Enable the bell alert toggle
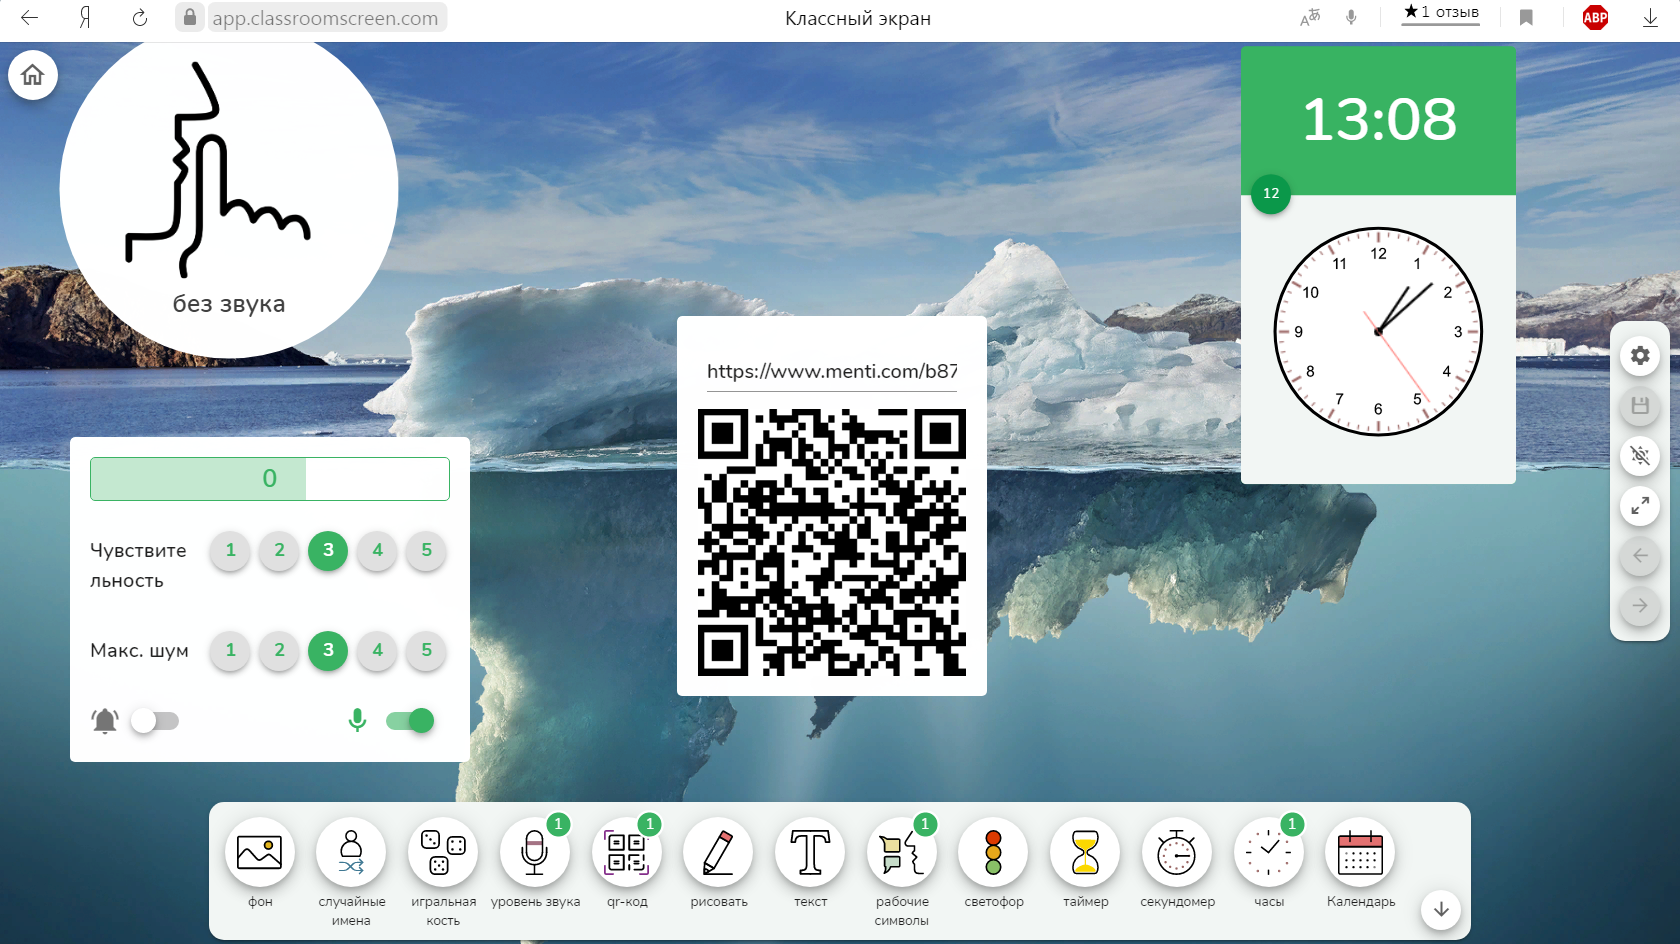The image size is (1680, 944). coord(155,720)
